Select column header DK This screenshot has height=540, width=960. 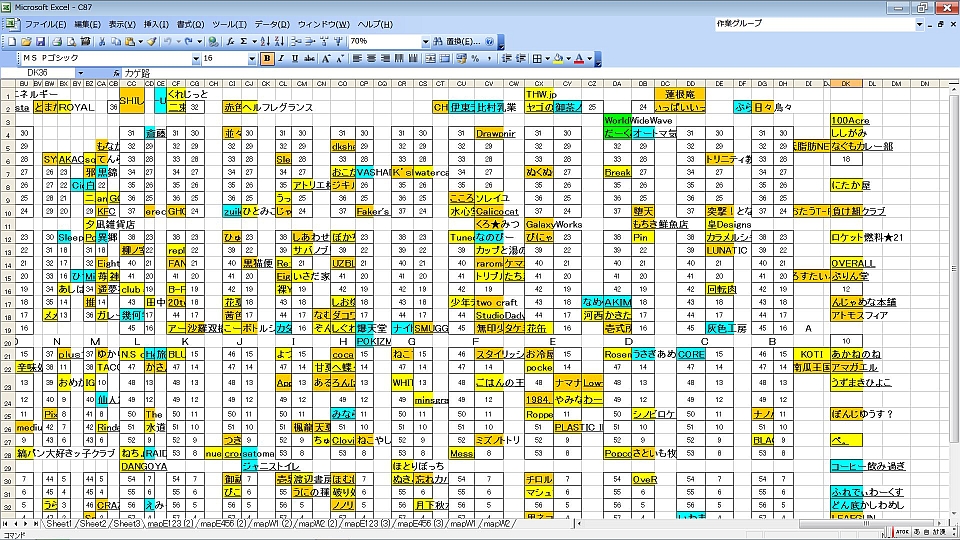point(846,83)
